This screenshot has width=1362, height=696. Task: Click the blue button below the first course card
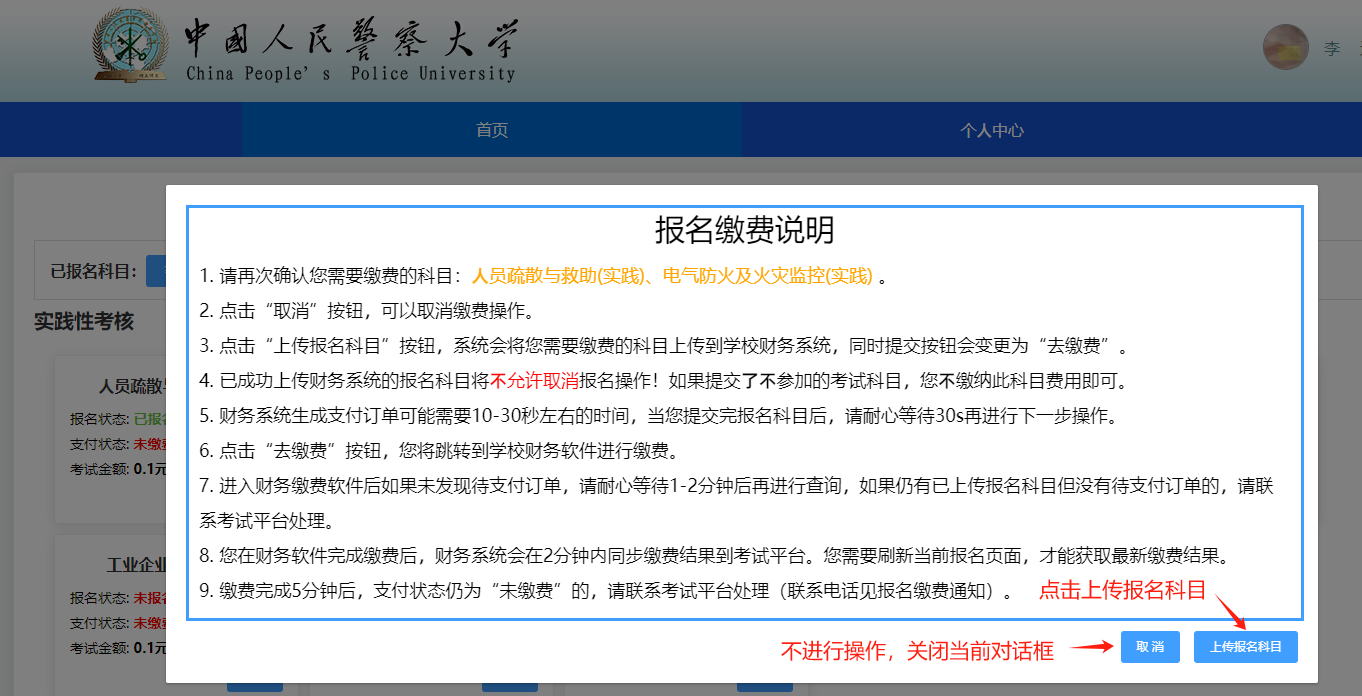[254, 686]
